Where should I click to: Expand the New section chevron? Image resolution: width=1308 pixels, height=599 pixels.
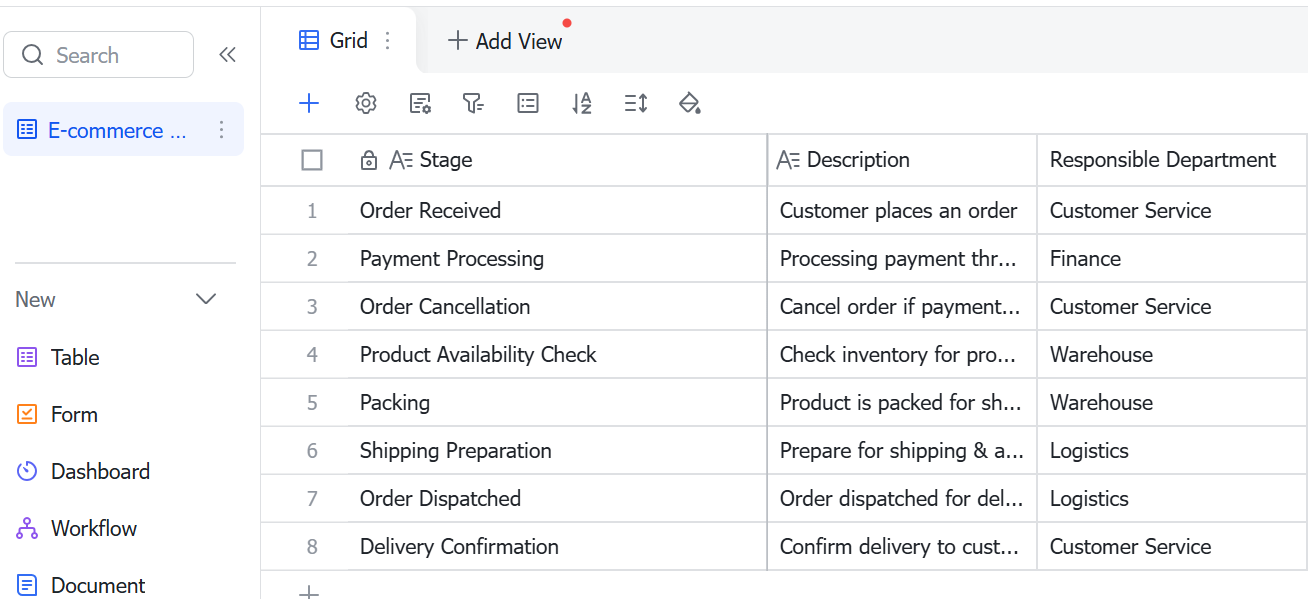(206, 299)
